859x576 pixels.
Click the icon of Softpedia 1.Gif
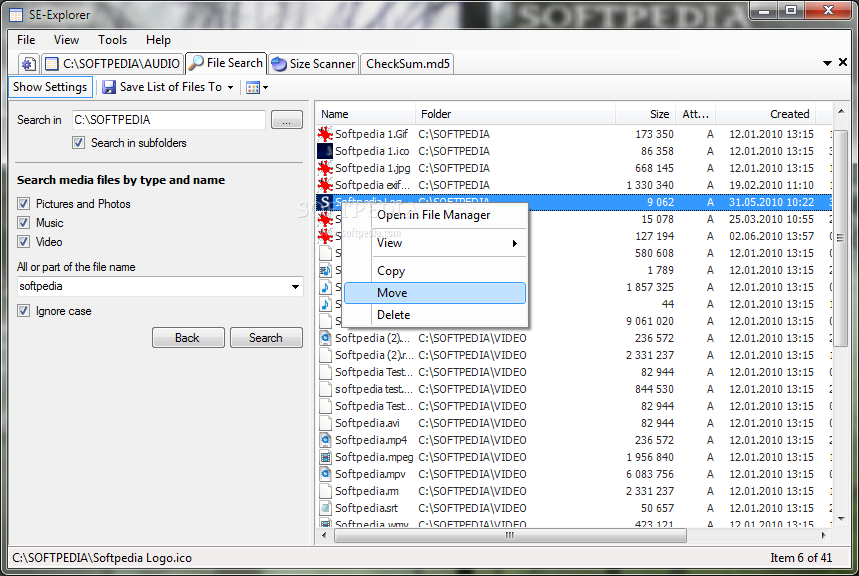(x=325, y=134)
